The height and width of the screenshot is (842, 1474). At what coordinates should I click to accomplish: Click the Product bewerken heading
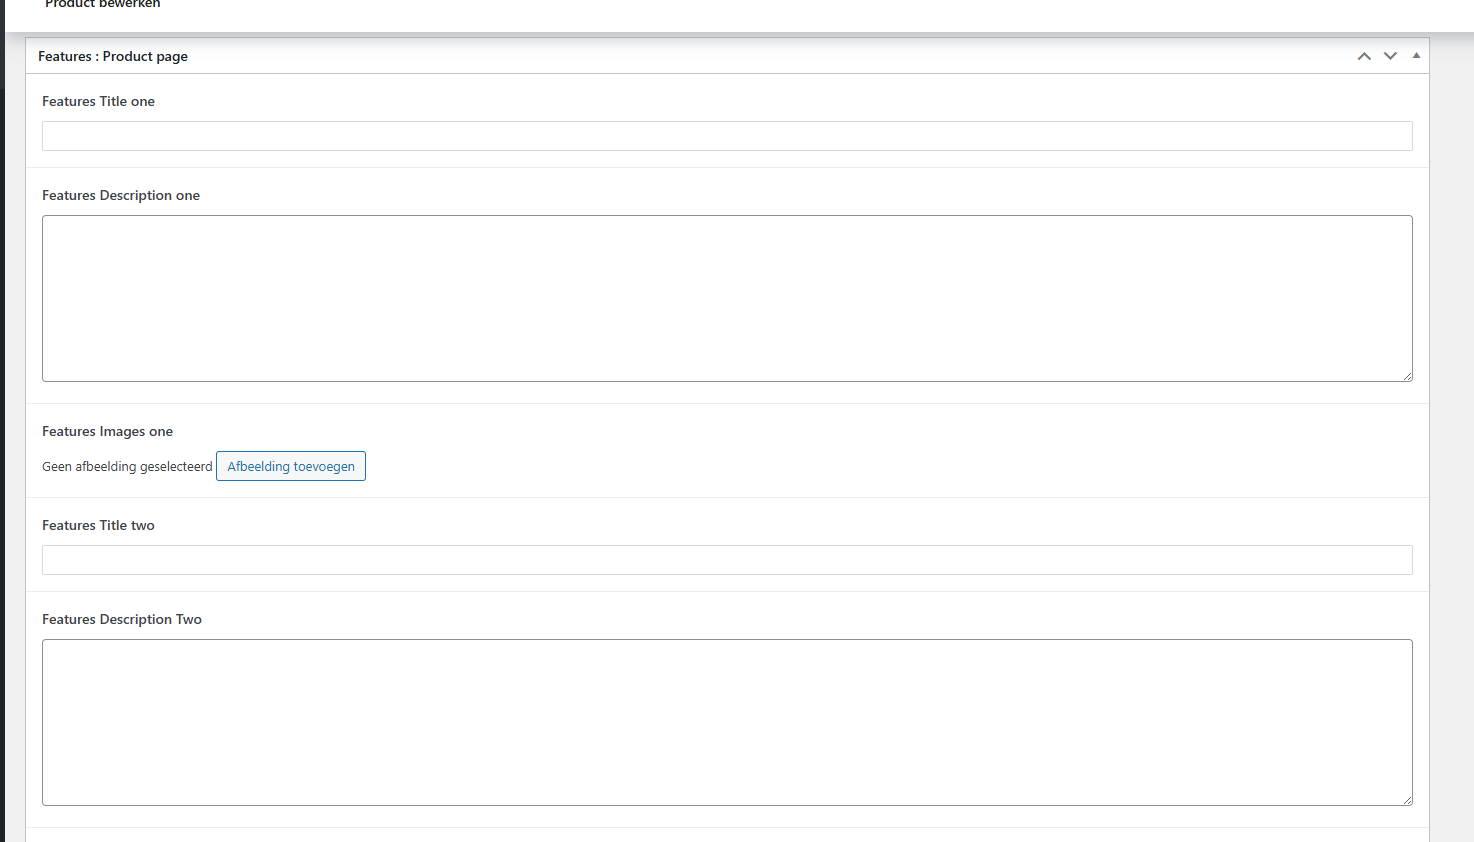pos(102,4)
